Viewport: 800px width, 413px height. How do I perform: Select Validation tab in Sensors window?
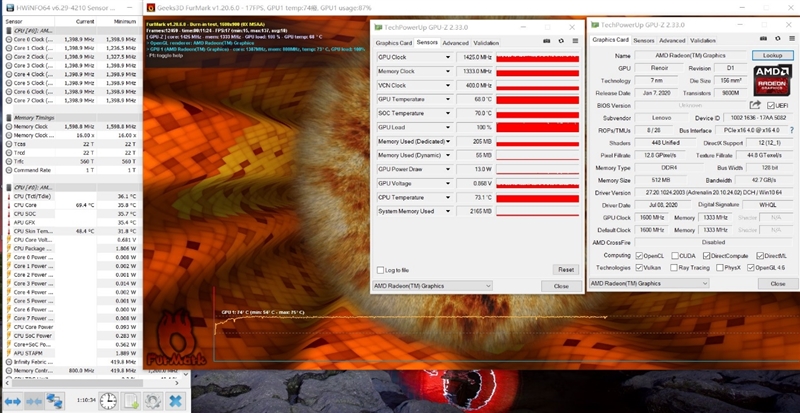486,43
